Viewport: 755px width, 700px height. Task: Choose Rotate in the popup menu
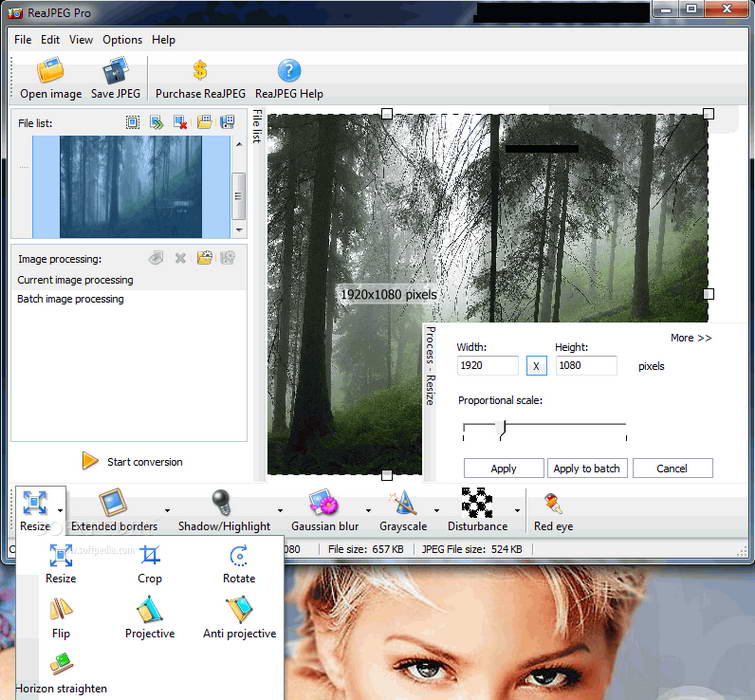(x=239, y=563)
